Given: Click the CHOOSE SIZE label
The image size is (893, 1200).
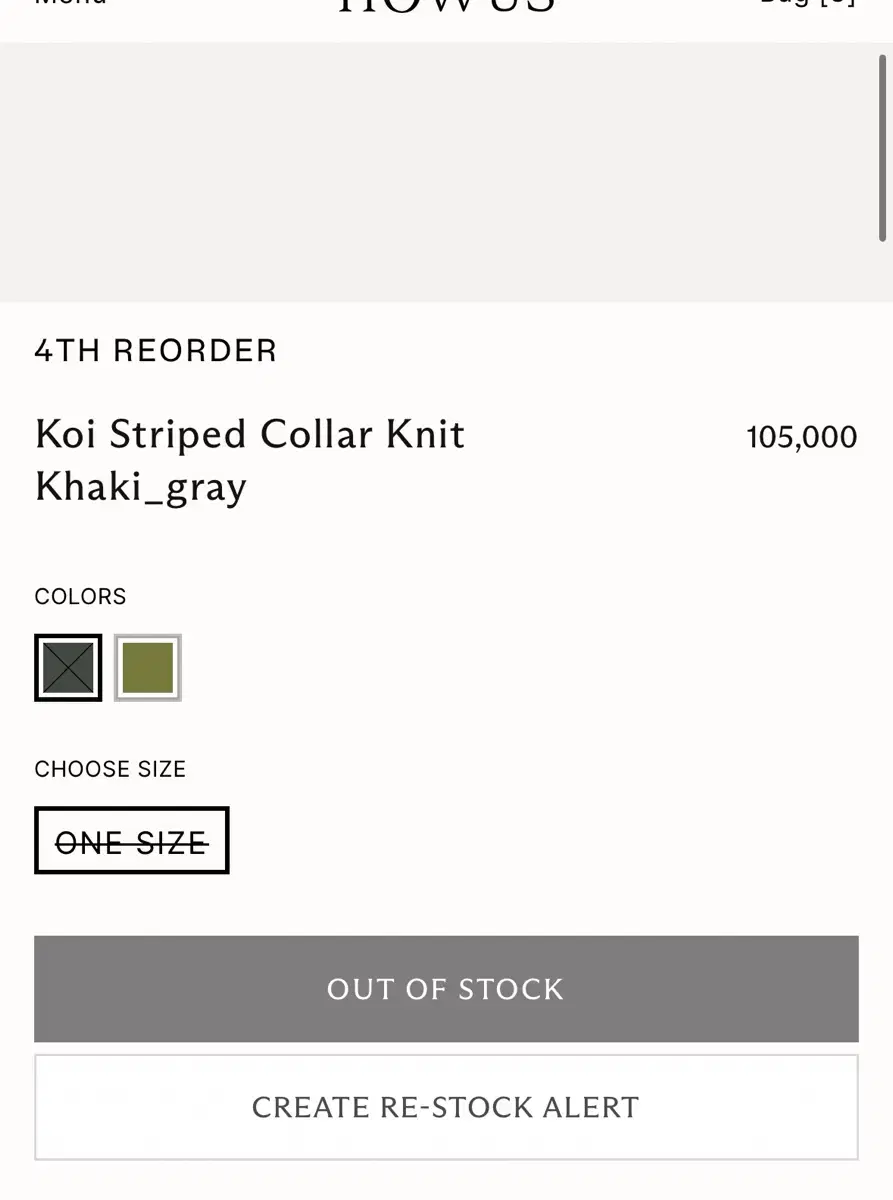Looking at the screenshot, I should [110, 769].
